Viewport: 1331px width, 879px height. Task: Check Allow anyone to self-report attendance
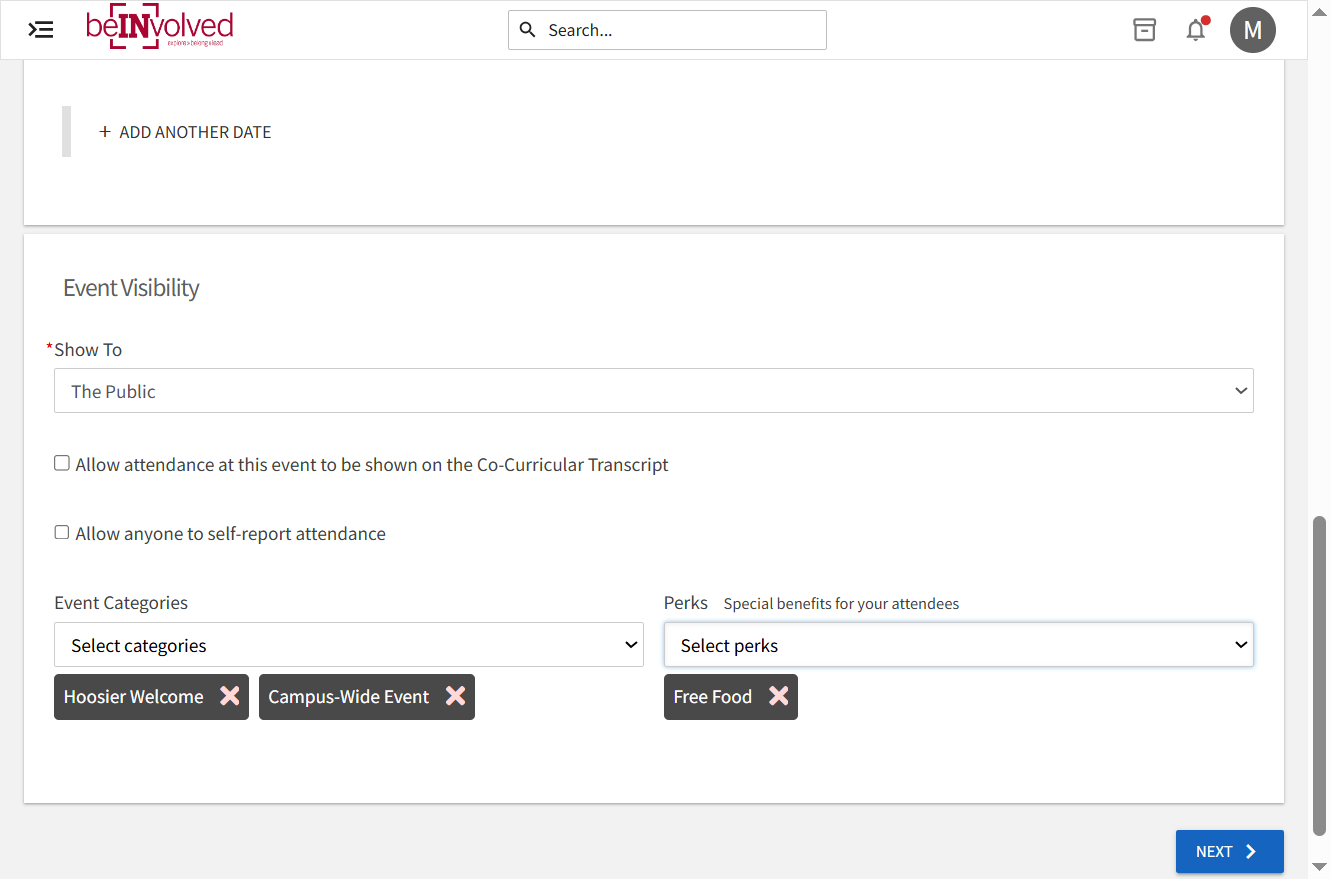(x=62, y=532)
